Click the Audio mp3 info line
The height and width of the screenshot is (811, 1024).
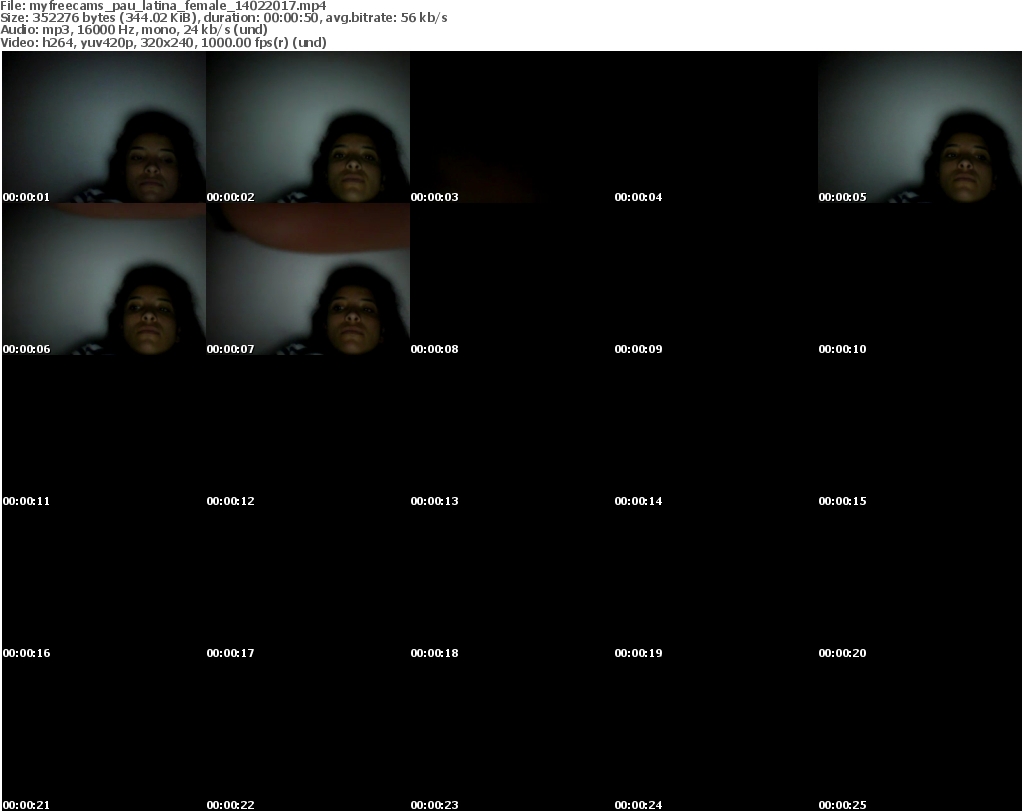[134, 29]
